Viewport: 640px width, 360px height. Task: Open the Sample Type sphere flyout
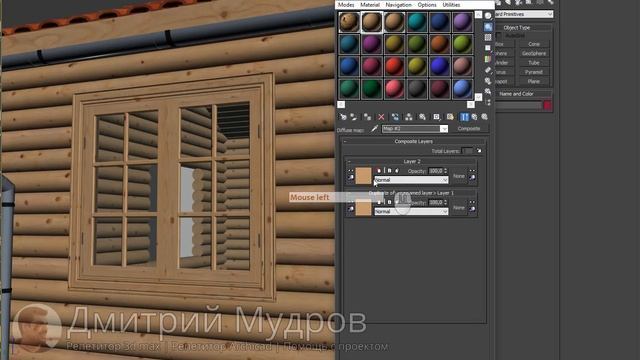(x=488, y=16)
